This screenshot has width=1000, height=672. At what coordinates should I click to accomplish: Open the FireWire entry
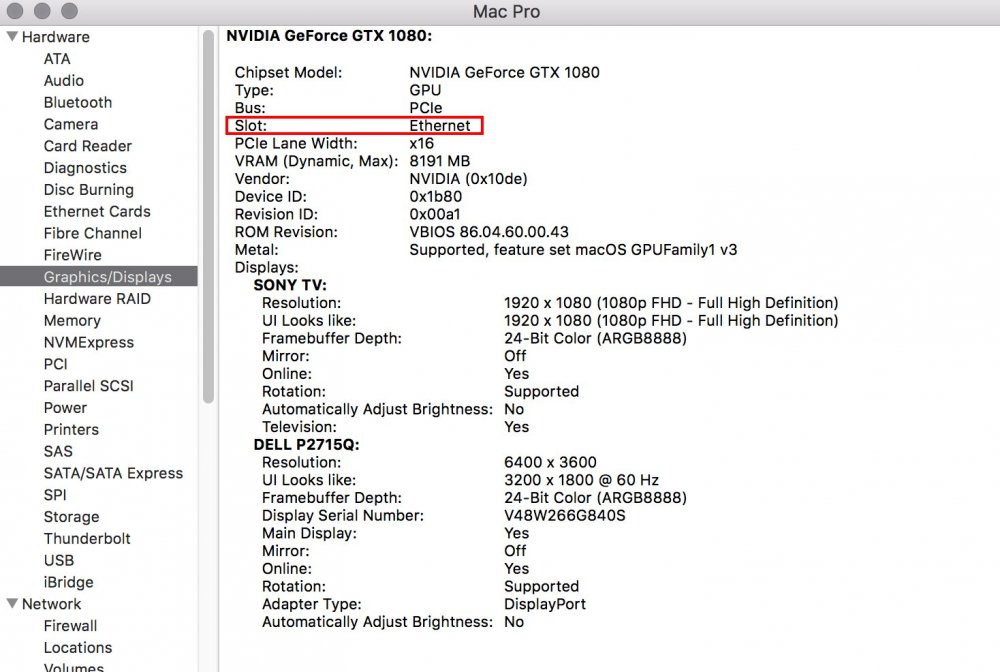(73, 254)
